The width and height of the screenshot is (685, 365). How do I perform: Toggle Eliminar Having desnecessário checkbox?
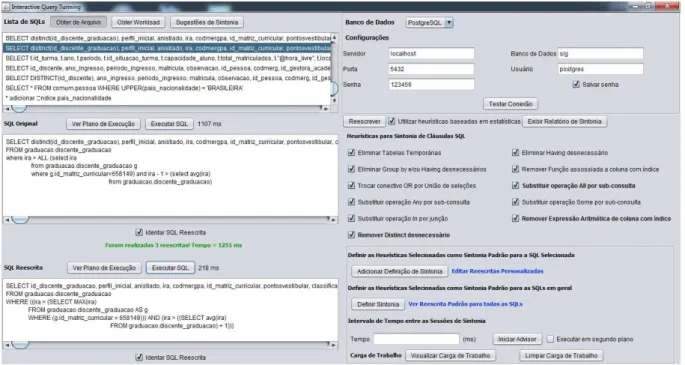click(515, 153)
